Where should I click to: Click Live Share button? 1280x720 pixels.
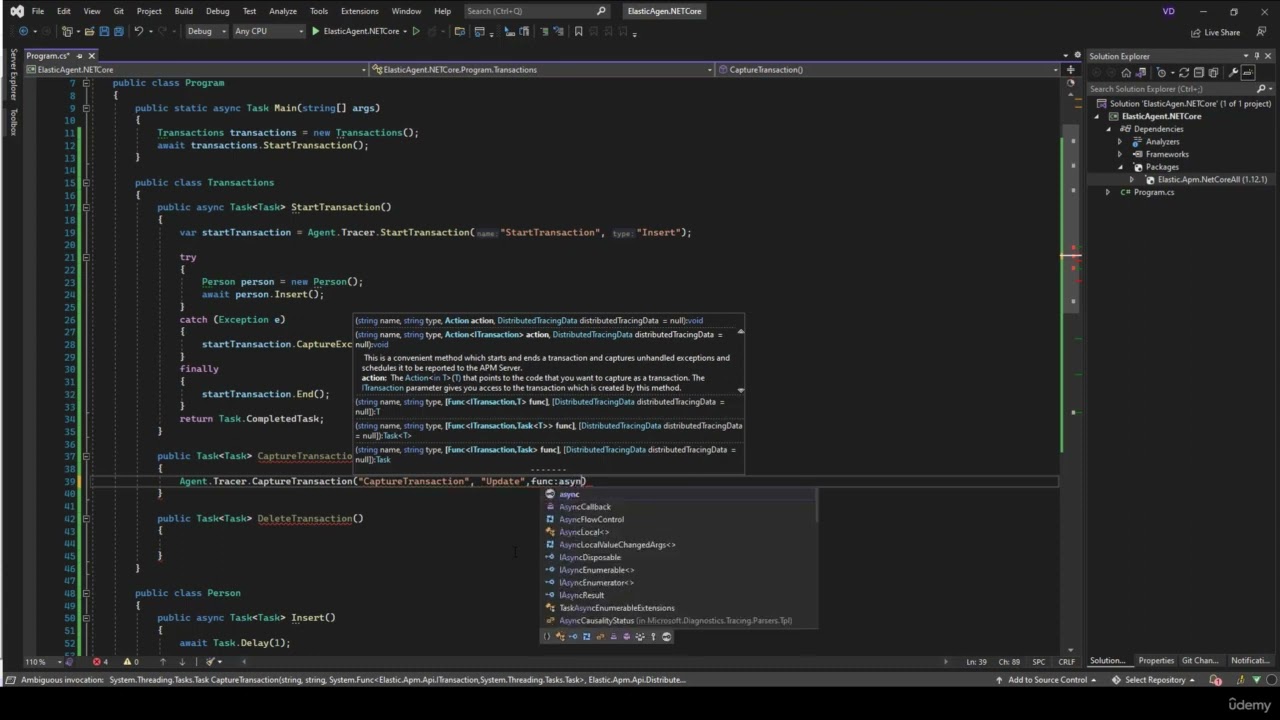1216,32
